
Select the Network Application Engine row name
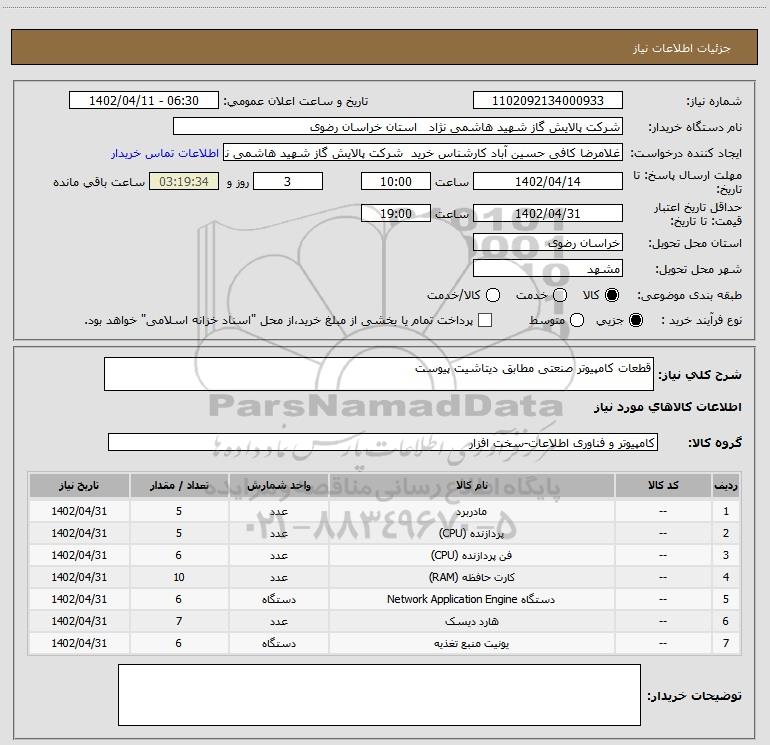[471, 599]
